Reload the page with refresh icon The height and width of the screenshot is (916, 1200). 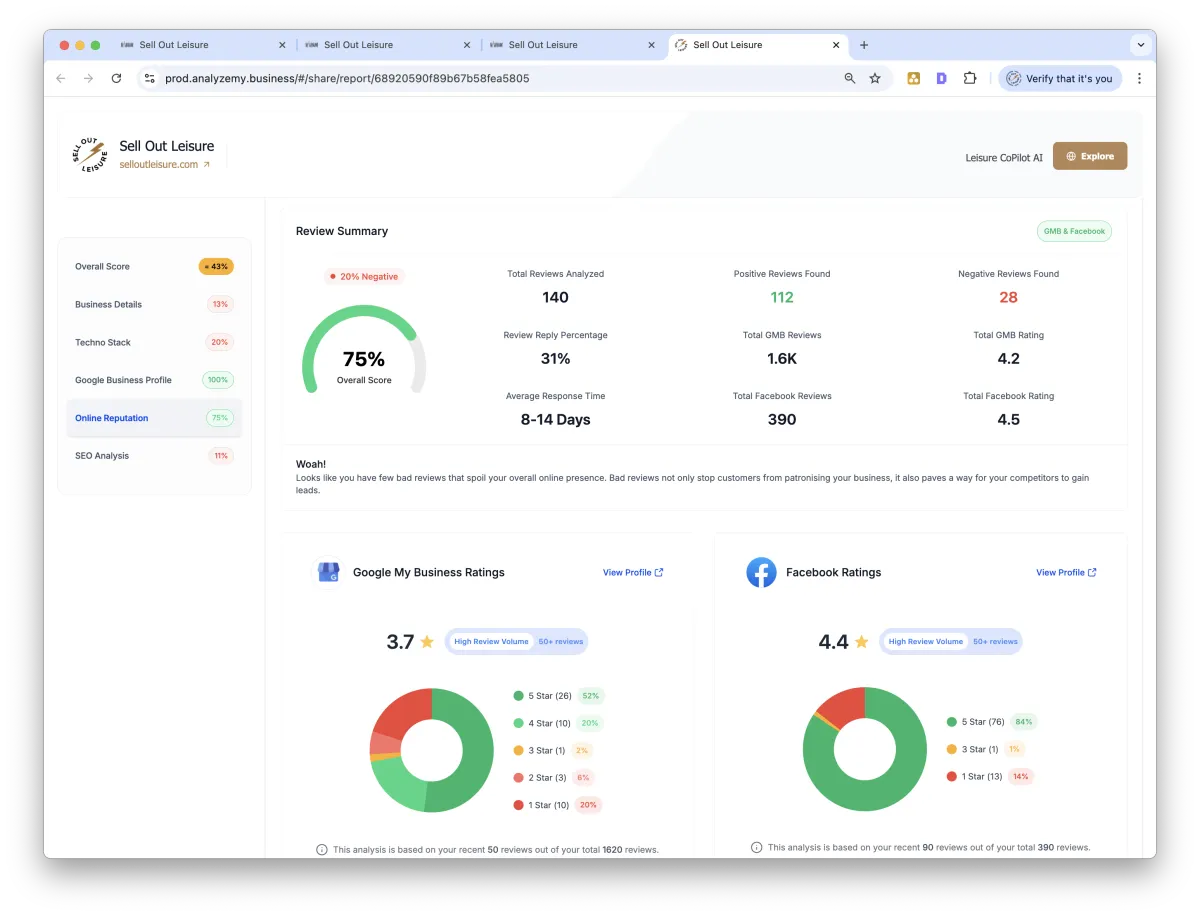click(116, 78)
